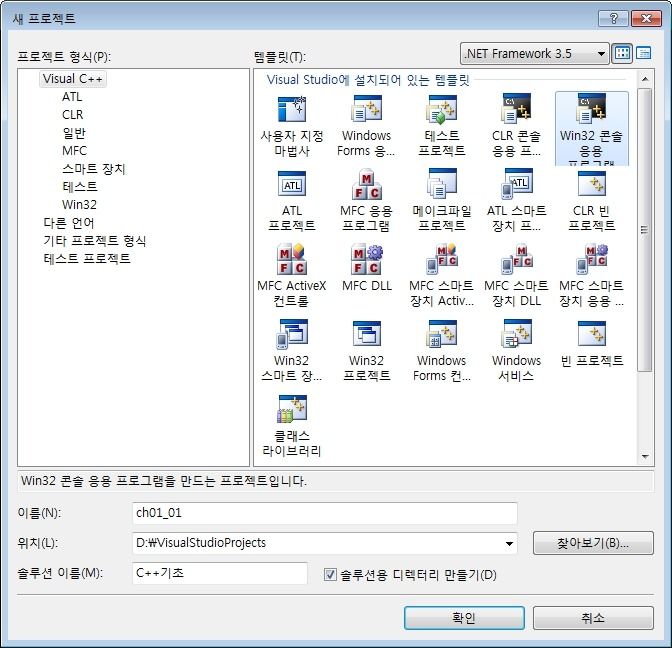
Task: Select 다른 언어 project type
Action: [69, 223]
